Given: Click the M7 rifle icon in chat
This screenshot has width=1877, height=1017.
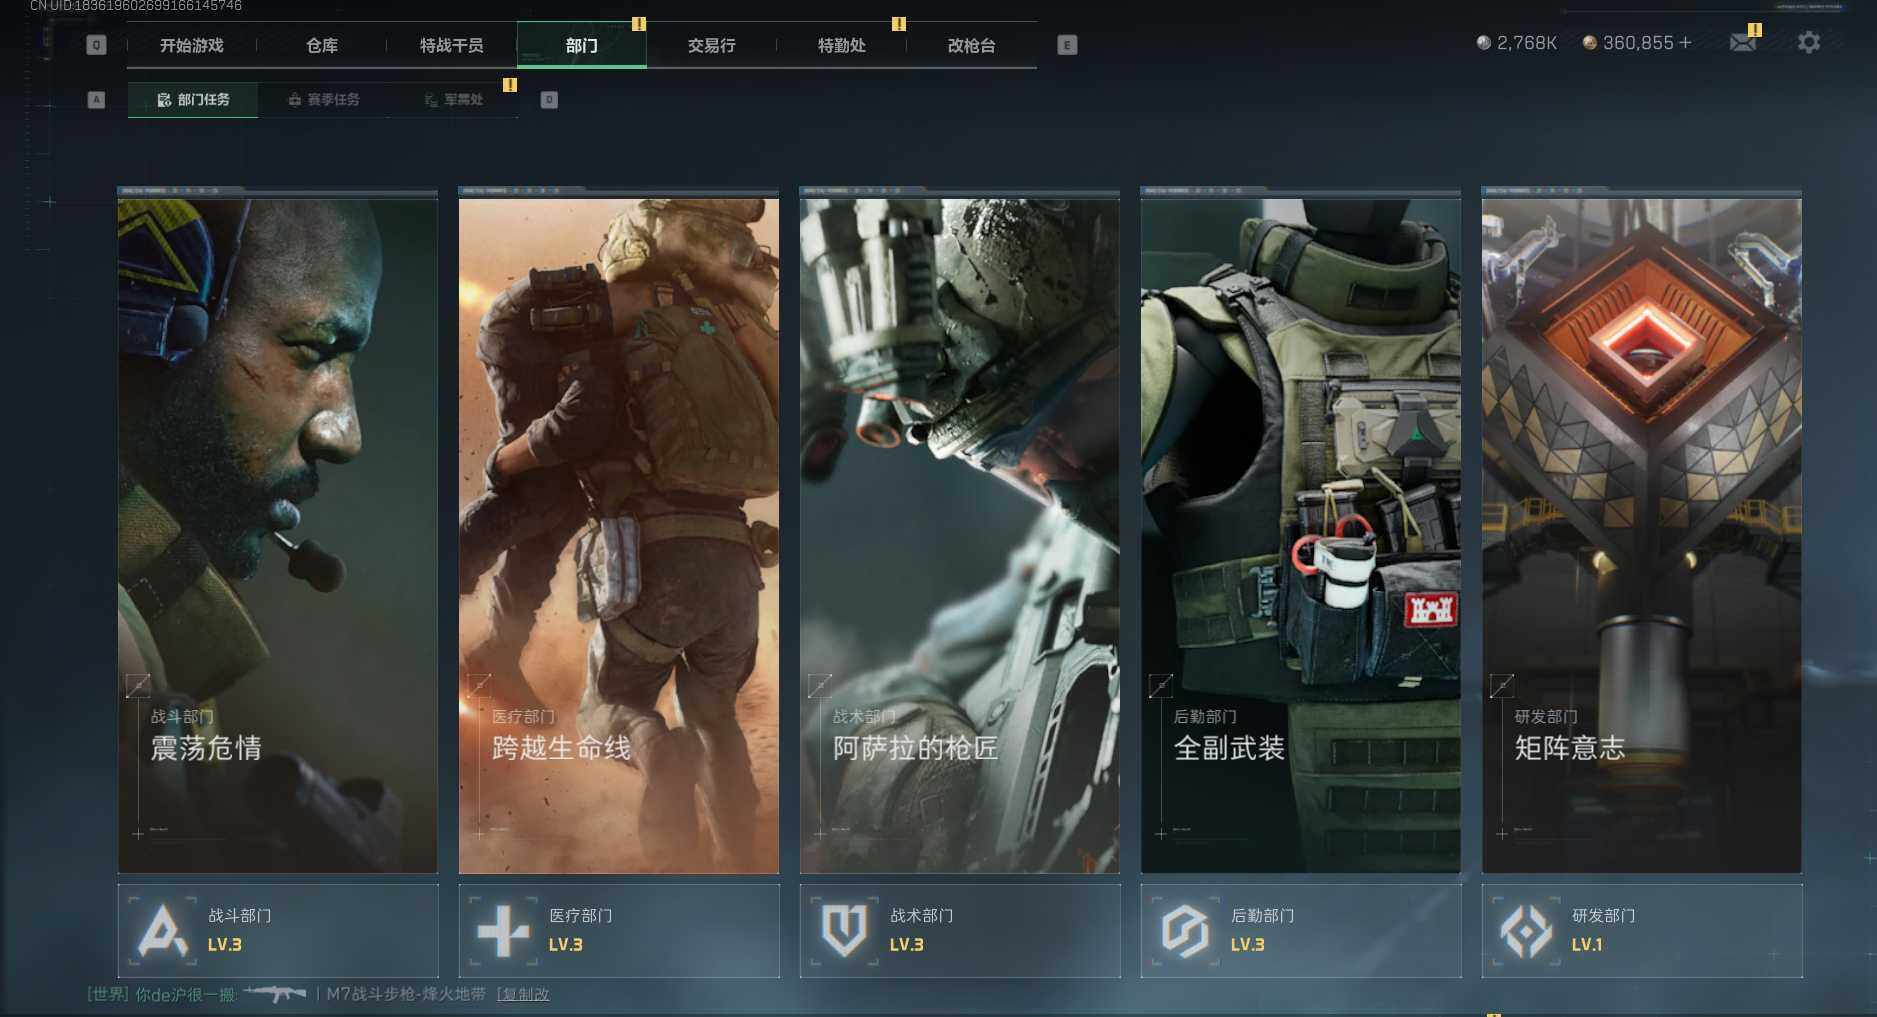Looking at the screenshot, I should point(276,993).
